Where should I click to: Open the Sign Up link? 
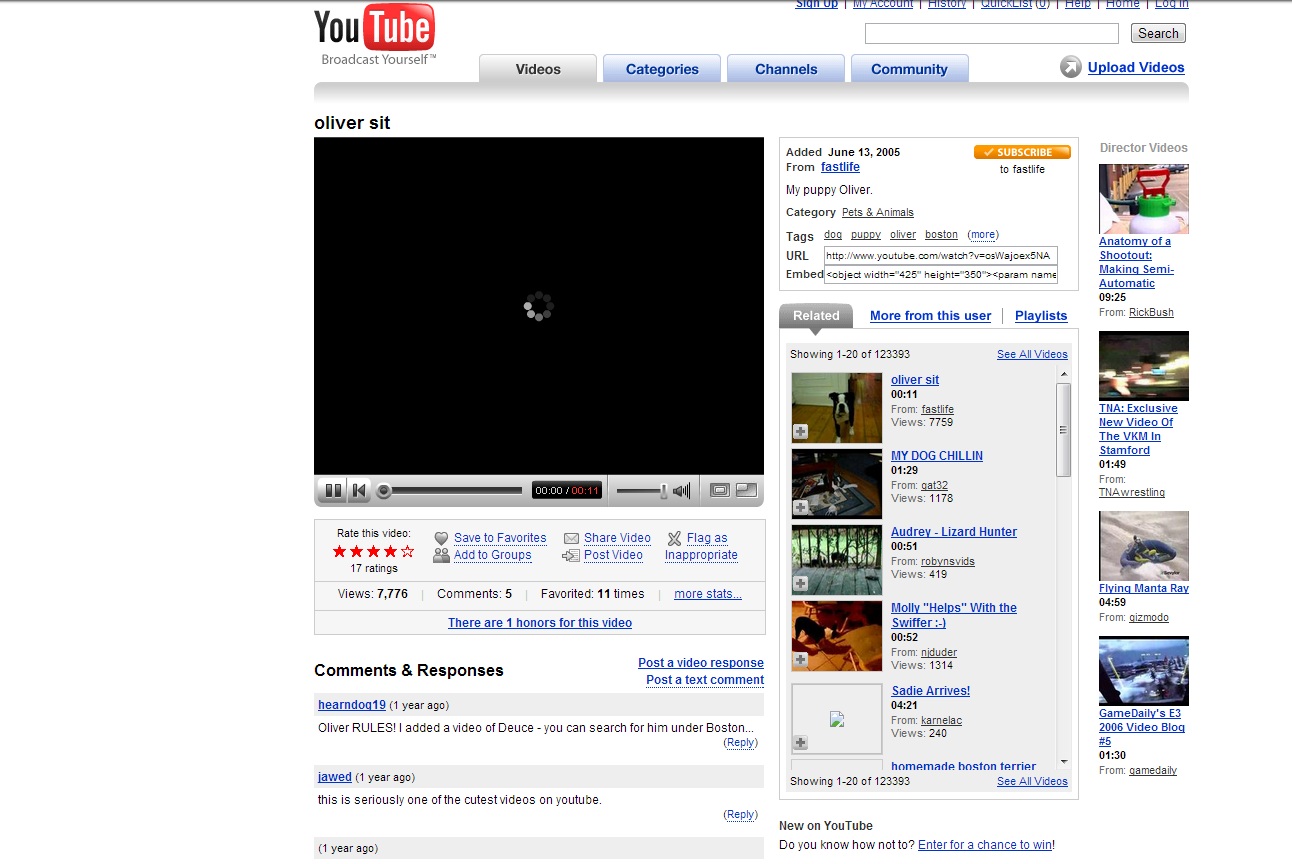click(817, 4)
